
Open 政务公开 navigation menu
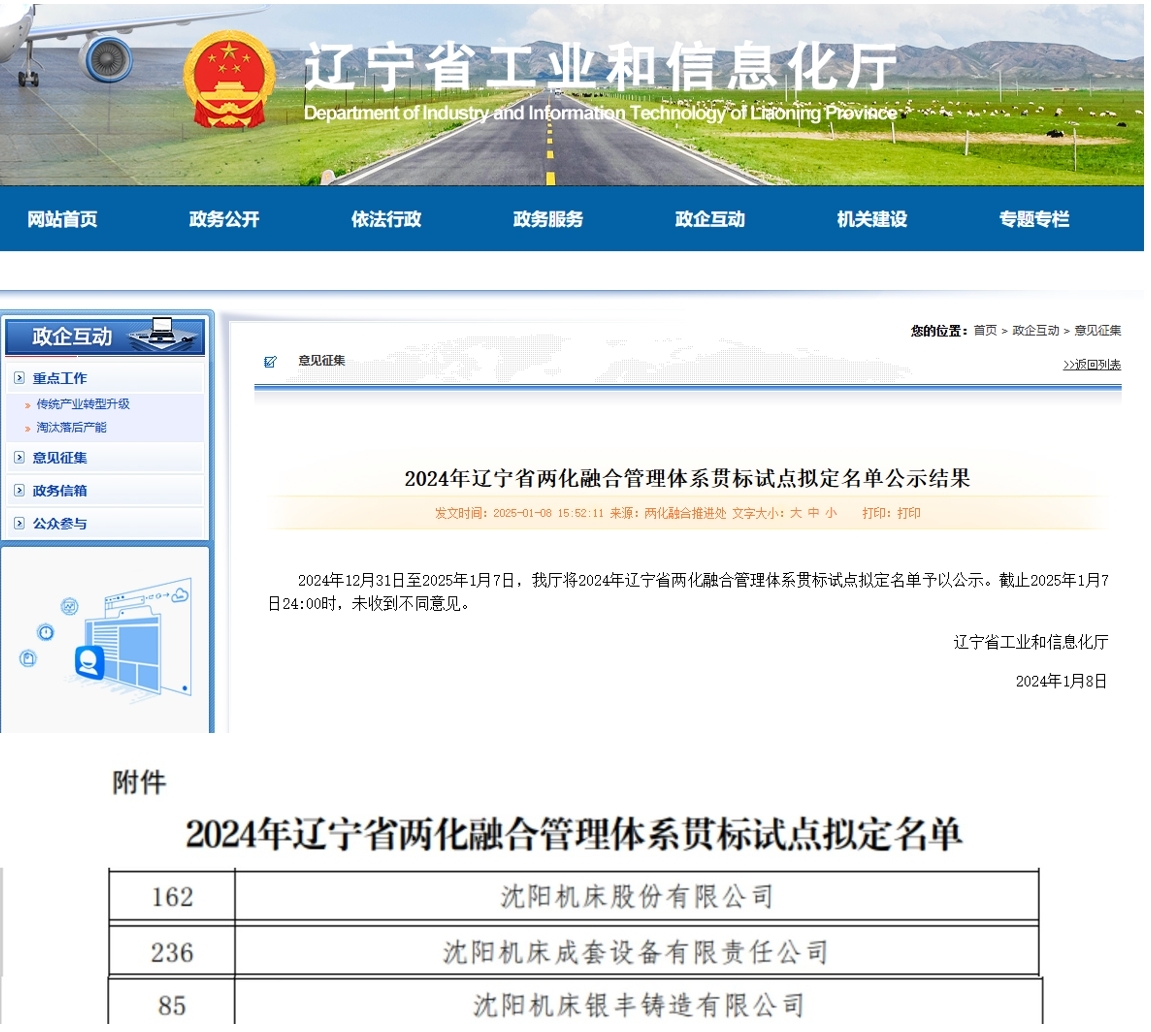point(225,219)
